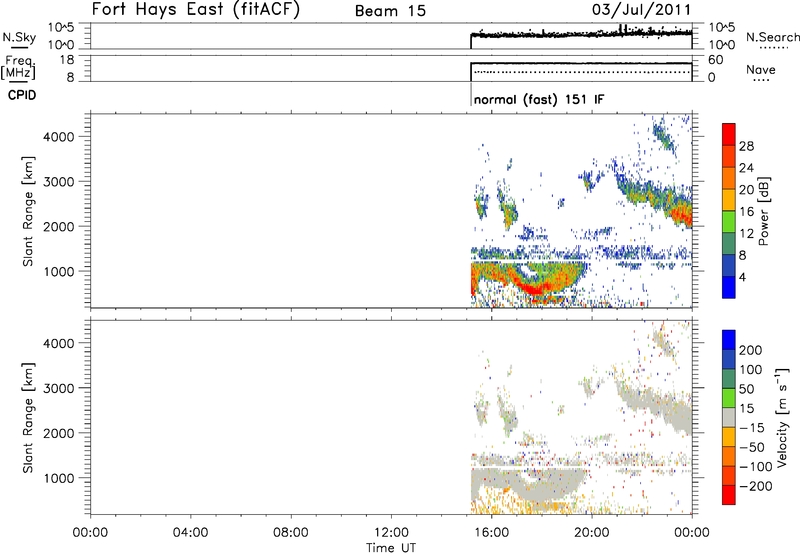The height and width of the screenshot is (554, 800).
Task: Click the '18' frequency axis tick label
Action: click(x=66, y=60)
